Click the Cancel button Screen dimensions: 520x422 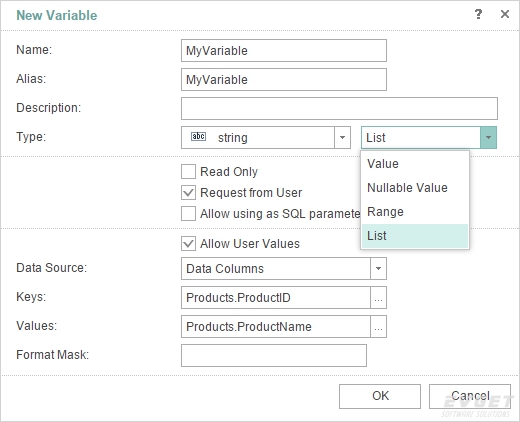470,396
